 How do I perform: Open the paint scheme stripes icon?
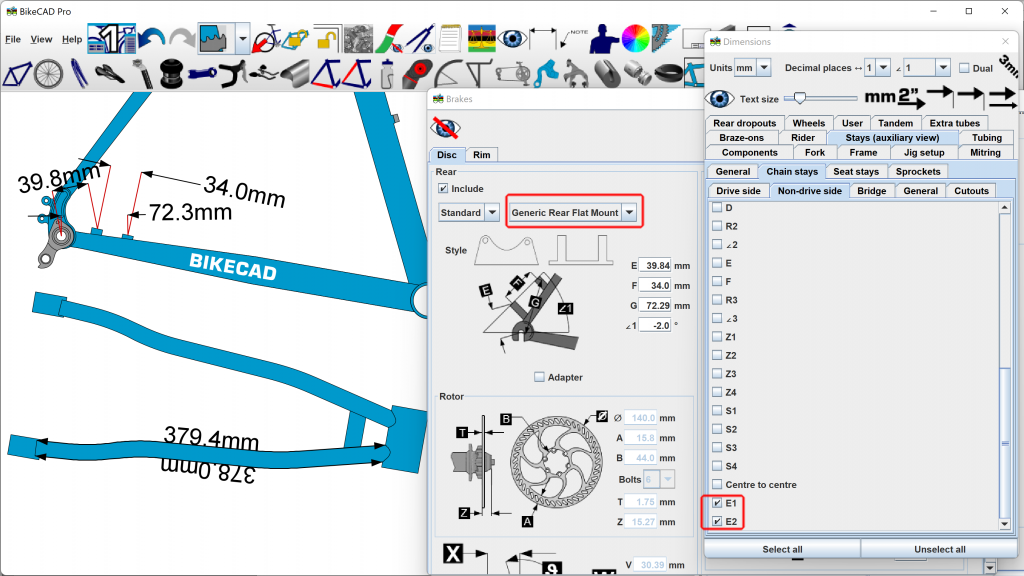coord(391,39)
